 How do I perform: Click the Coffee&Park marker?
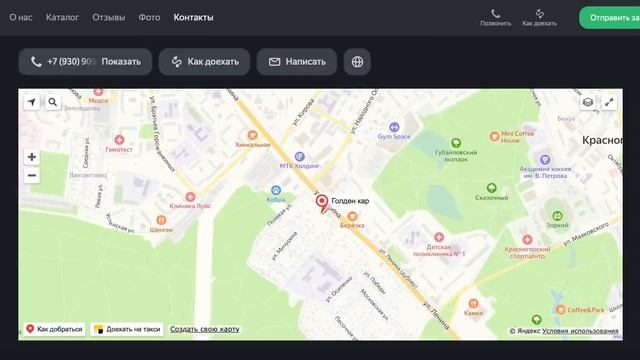coord(561,310)
